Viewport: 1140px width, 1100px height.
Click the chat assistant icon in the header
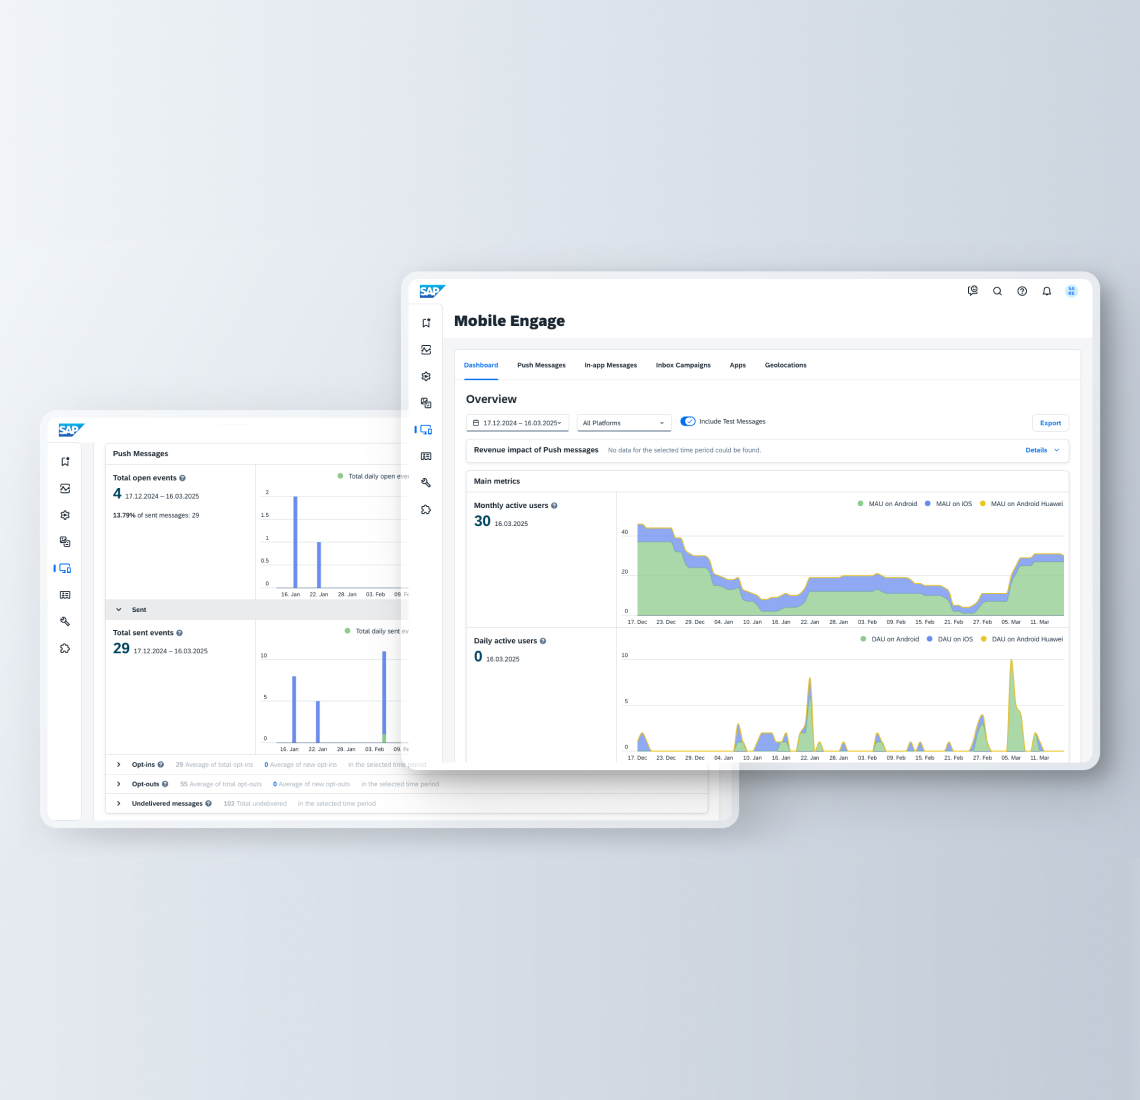point(972,291)
